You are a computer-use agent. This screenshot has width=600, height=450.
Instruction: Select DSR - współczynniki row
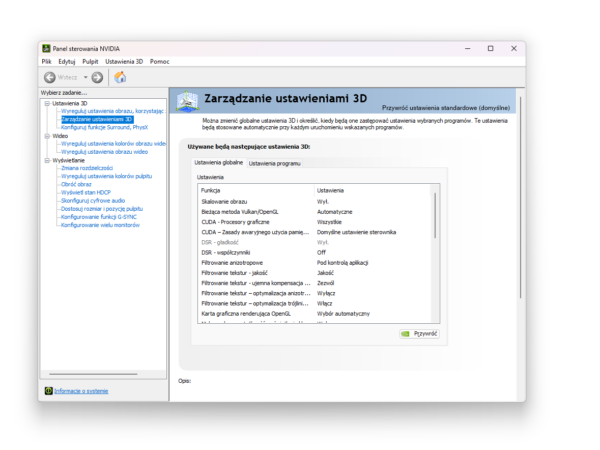pyautogui.click(x=314, y=253)
